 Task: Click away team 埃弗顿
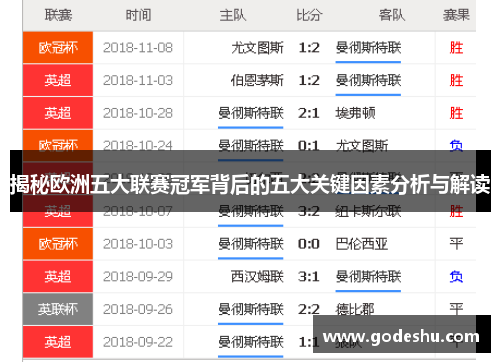[x=355, y=113]
